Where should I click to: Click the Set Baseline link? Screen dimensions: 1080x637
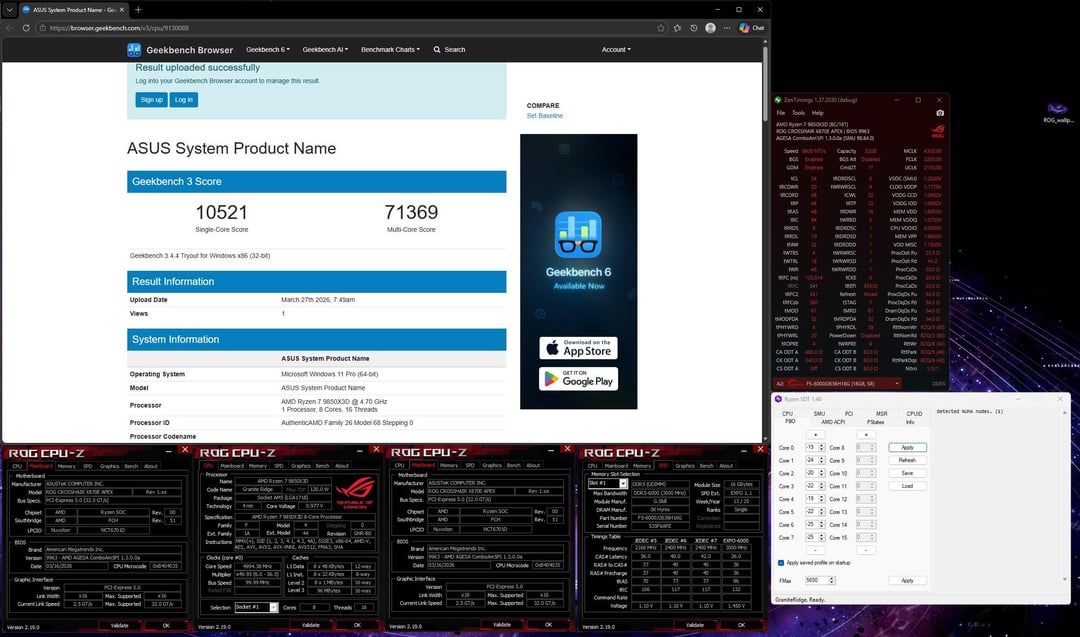pyautogui.click(x=545, y=116)
